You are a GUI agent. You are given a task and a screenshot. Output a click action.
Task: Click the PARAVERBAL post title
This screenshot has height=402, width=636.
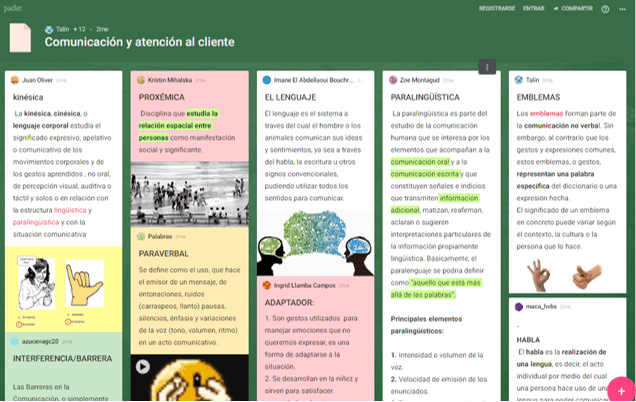point(163,254)
